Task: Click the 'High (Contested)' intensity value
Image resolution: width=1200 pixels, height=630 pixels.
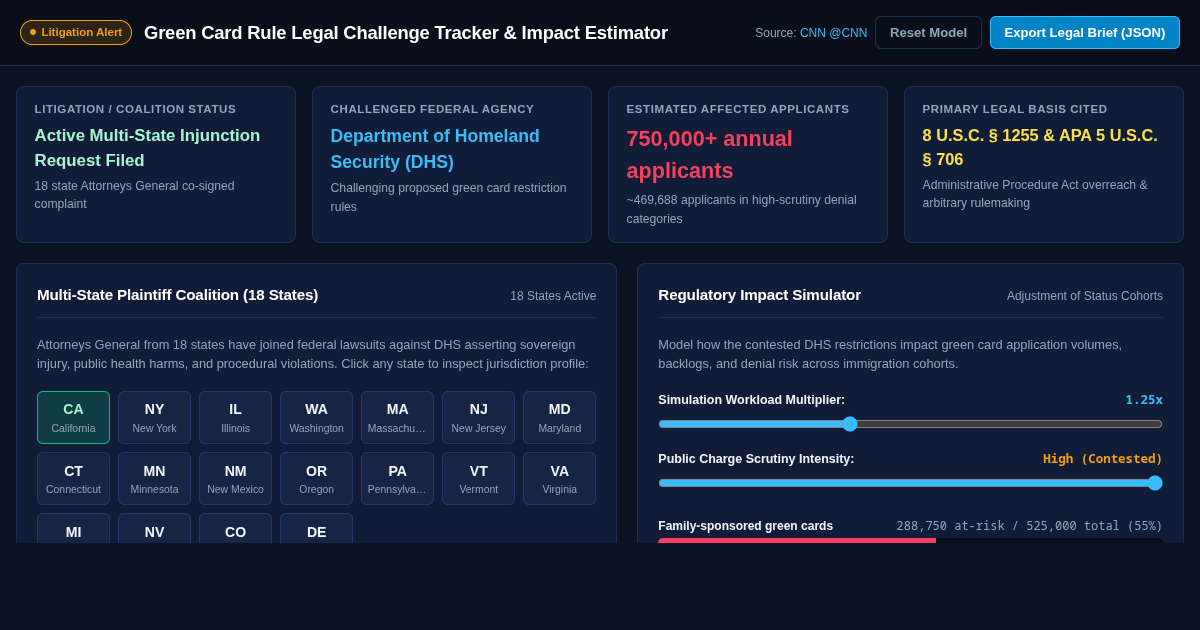Action: point(1103,459)
